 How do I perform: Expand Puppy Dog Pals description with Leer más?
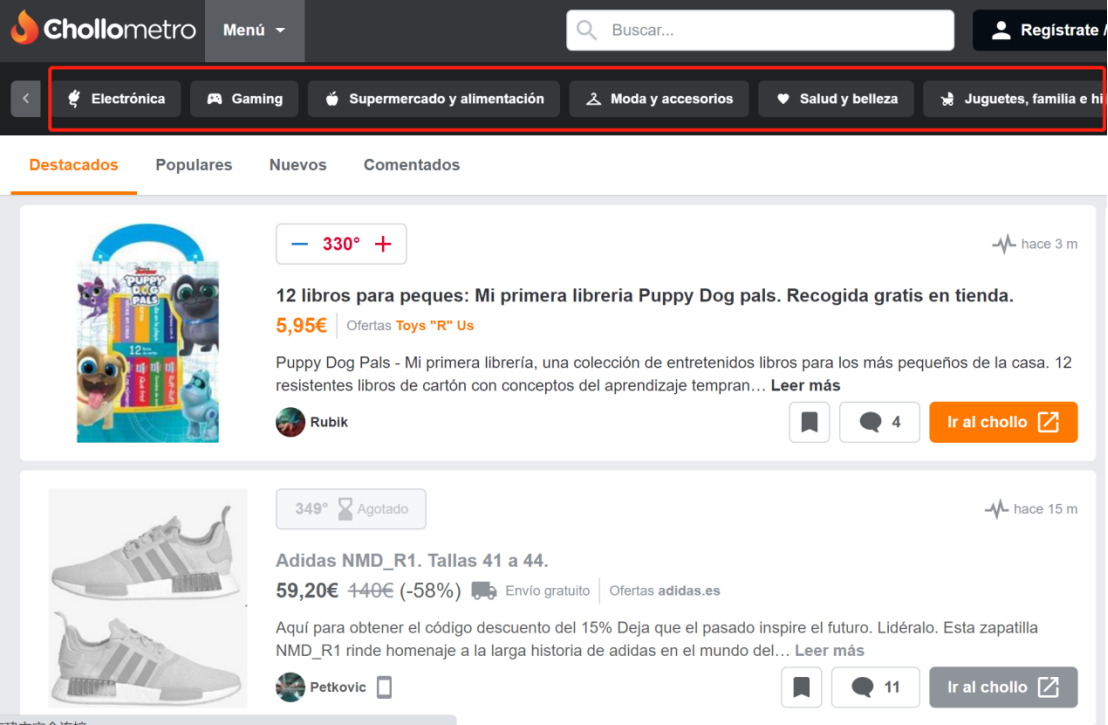806,386
